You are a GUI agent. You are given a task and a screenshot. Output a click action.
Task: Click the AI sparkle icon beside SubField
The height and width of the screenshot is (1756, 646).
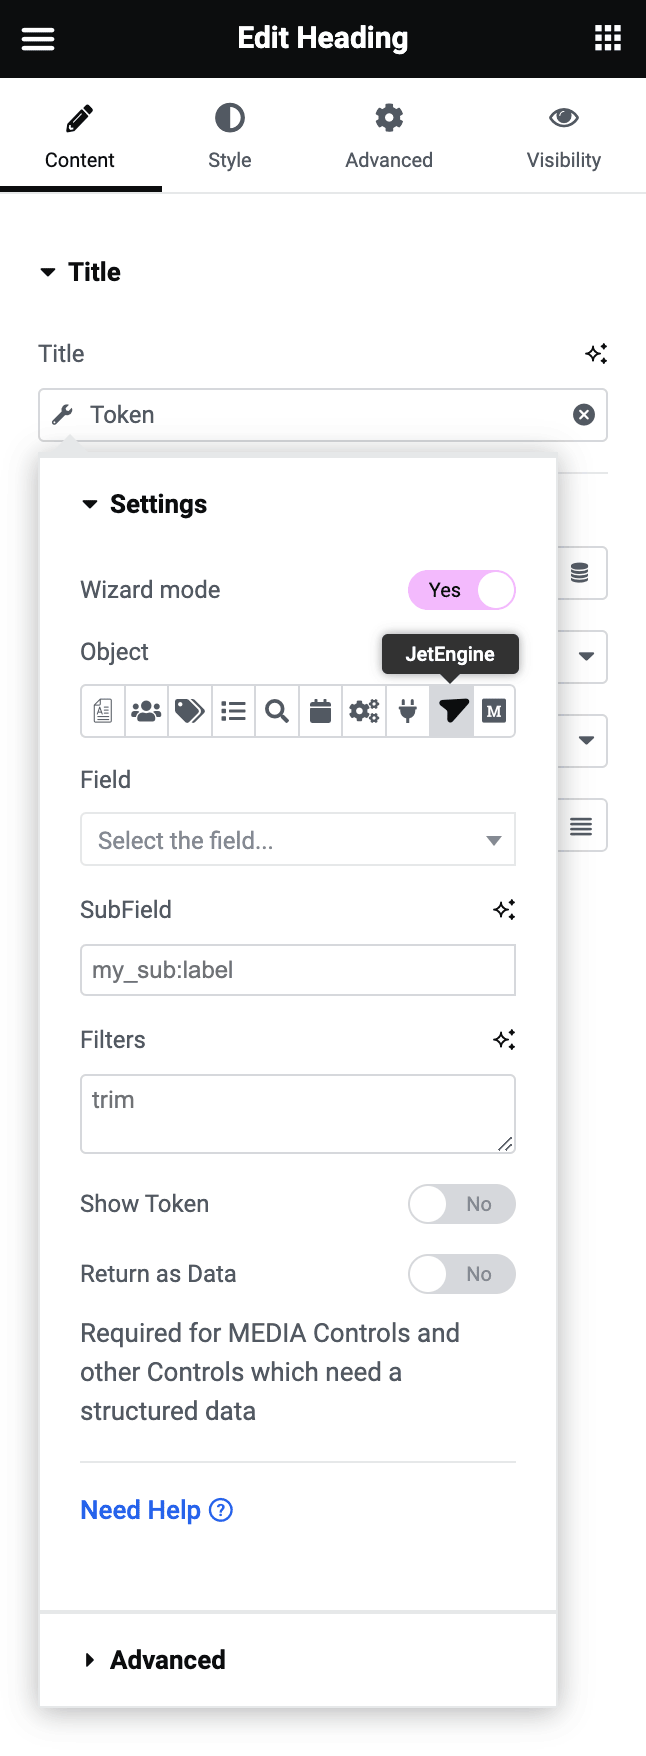point(505,909)
